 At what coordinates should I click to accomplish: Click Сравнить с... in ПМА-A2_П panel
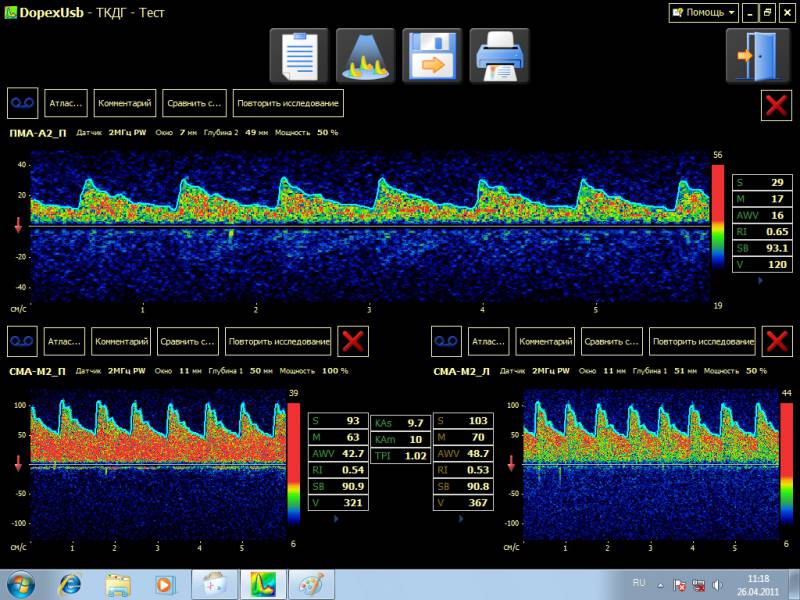[x=194, y=103]
